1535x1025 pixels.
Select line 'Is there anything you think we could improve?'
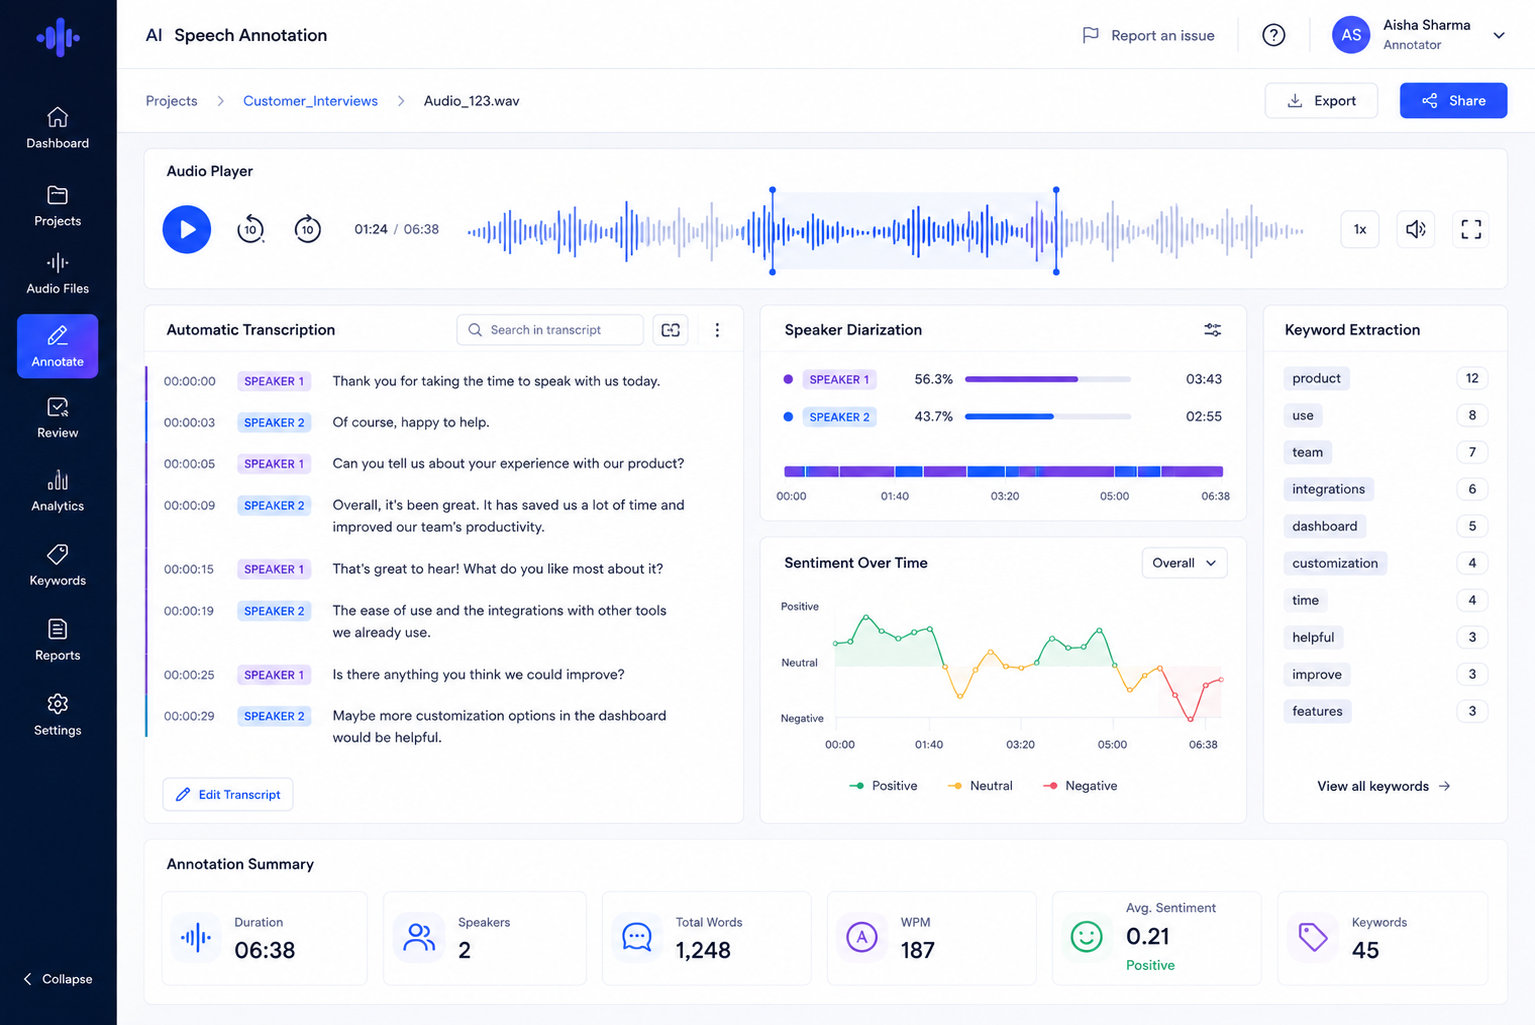point(478,675)
